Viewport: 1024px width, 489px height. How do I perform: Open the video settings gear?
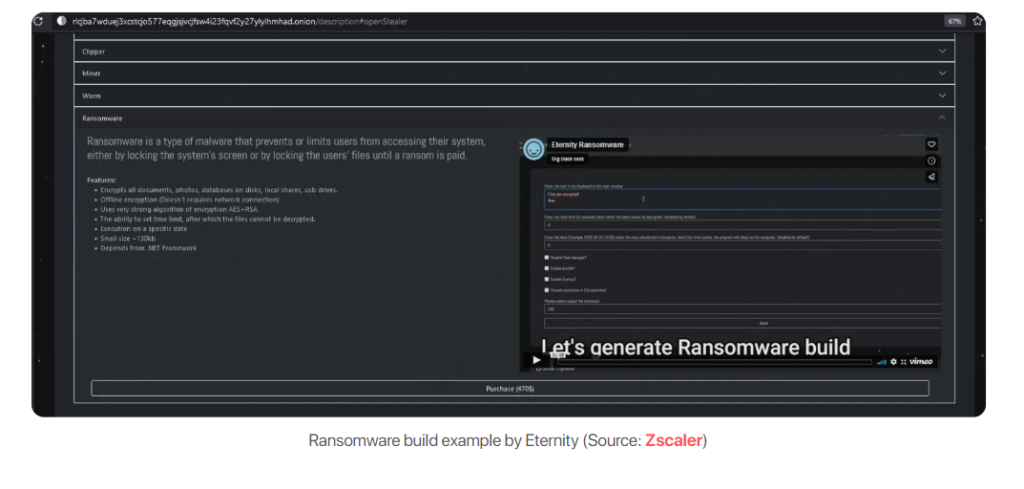[893, 362]
